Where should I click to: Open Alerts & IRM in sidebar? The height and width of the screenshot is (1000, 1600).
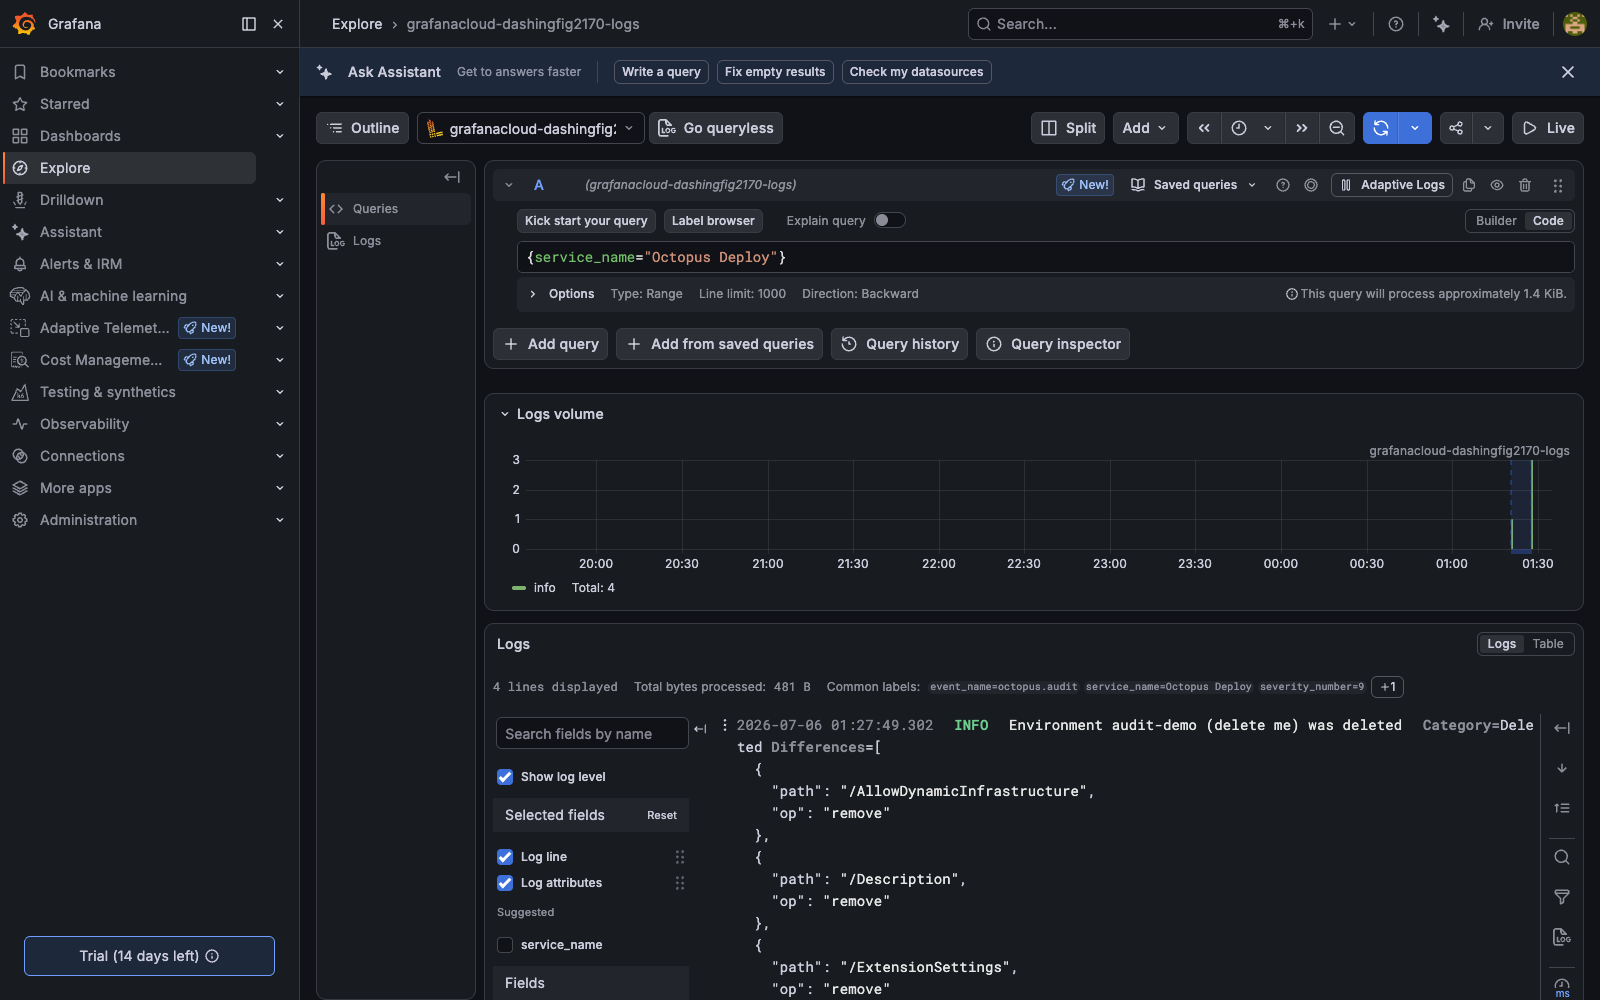coord(81,264)
